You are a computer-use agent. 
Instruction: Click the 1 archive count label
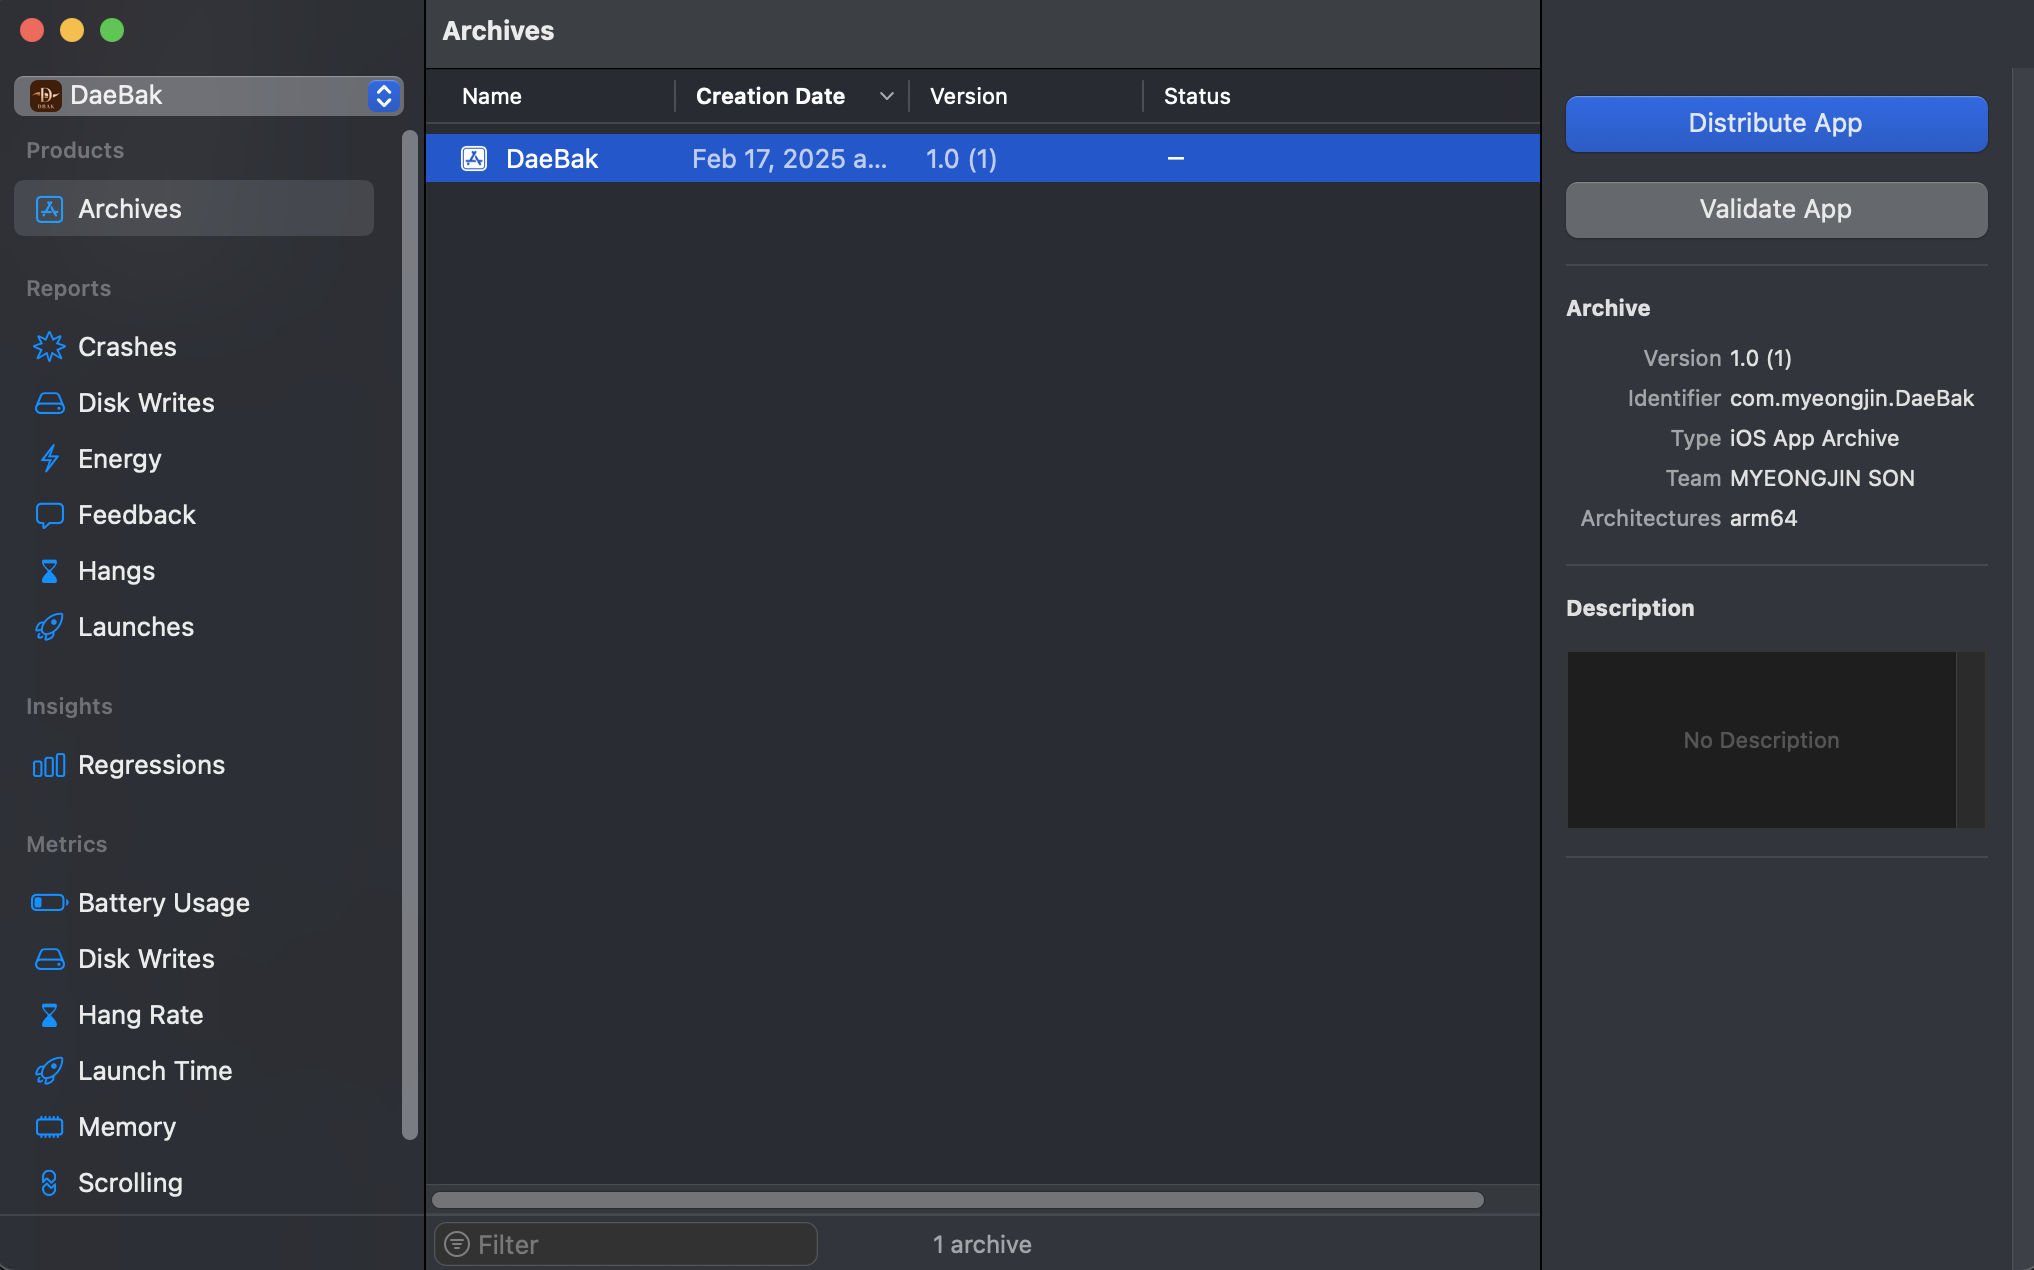click(982, 1244)
